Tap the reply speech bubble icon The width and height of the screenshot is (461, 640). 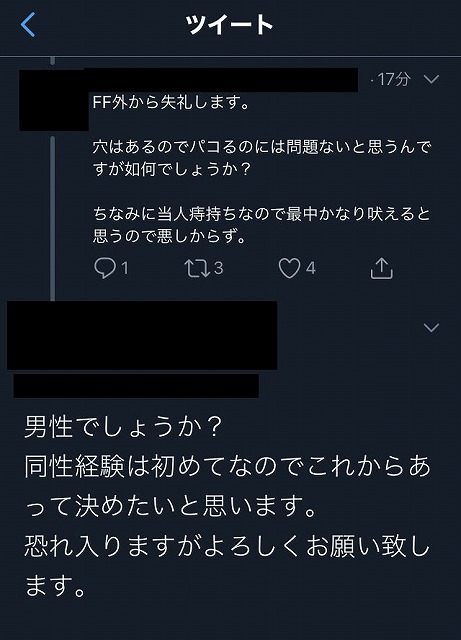click(x=105, y=268)
